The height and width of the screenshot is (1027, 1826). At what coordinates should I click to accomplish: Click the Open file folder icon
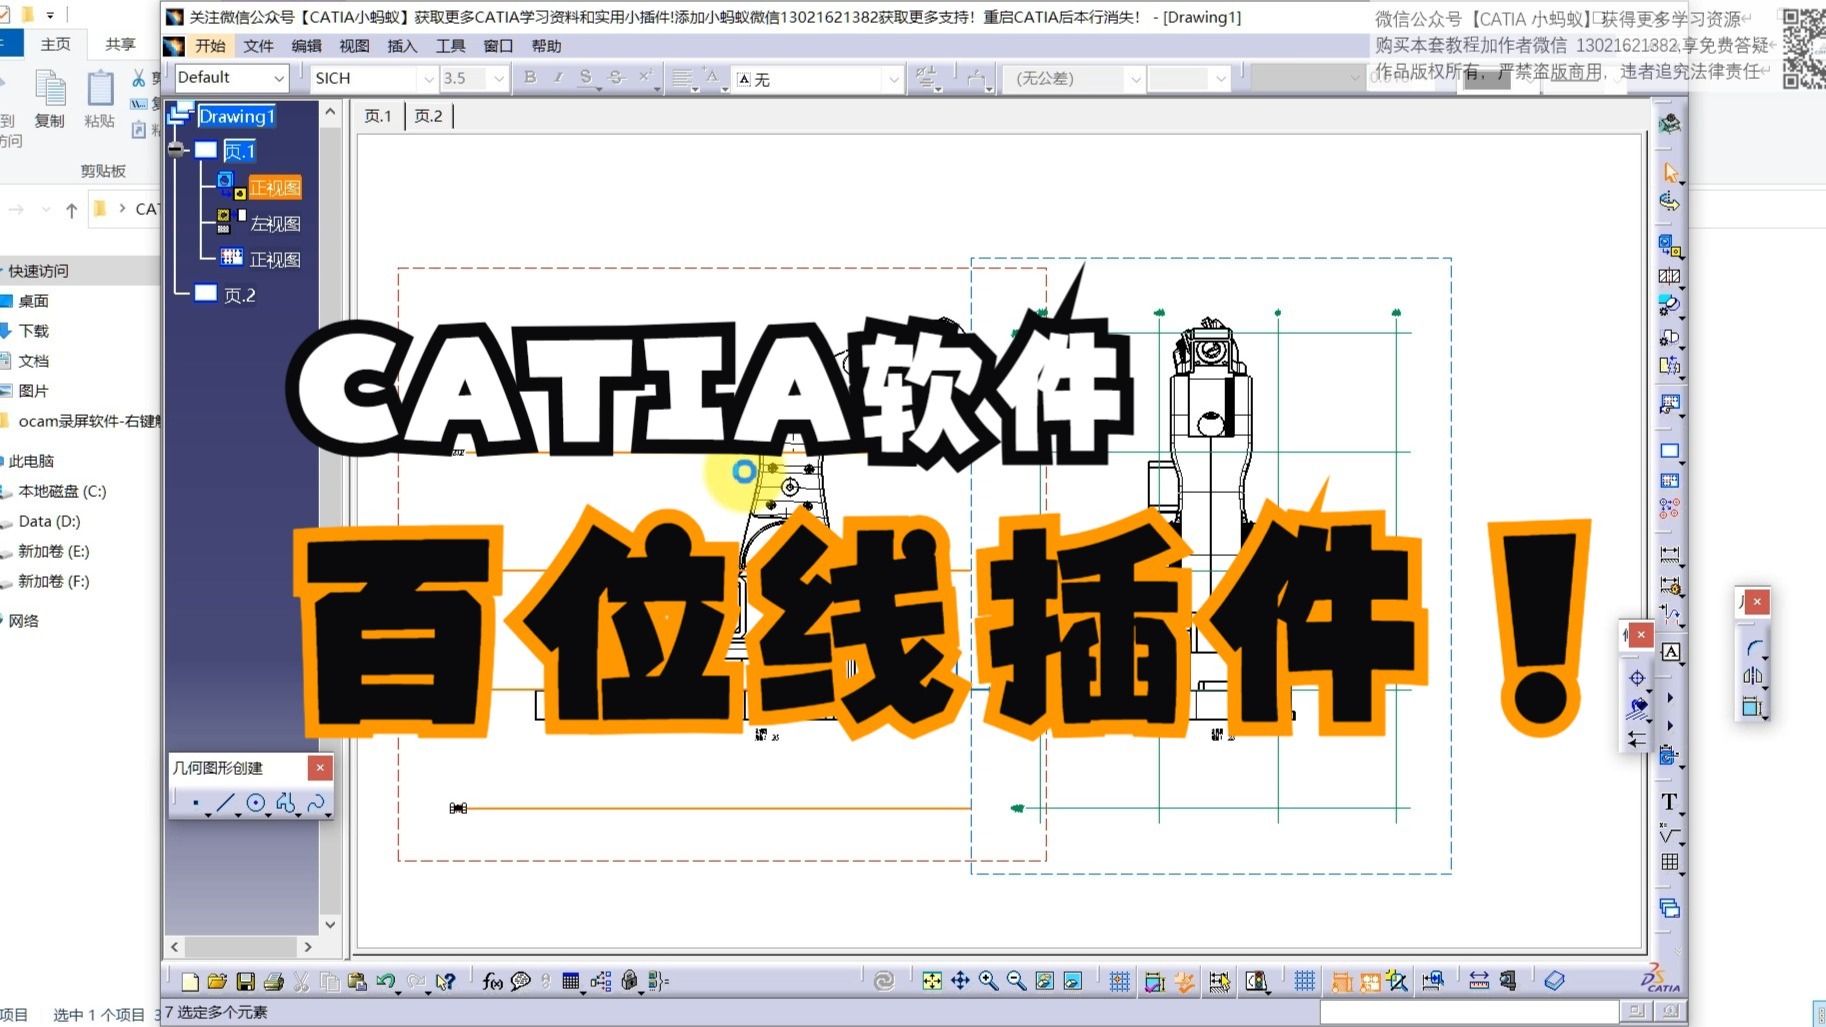[x=217, y=981]
